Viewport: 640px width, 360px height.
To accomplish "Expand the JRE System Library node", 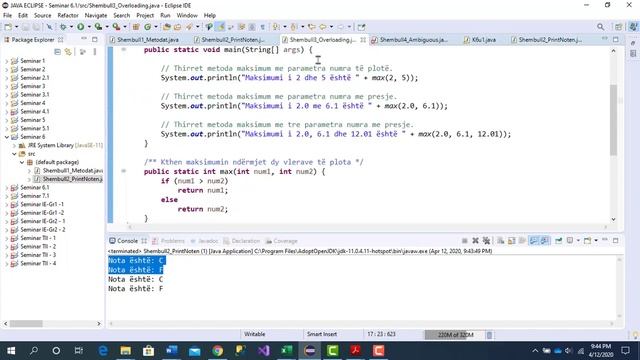I will 14,145.
